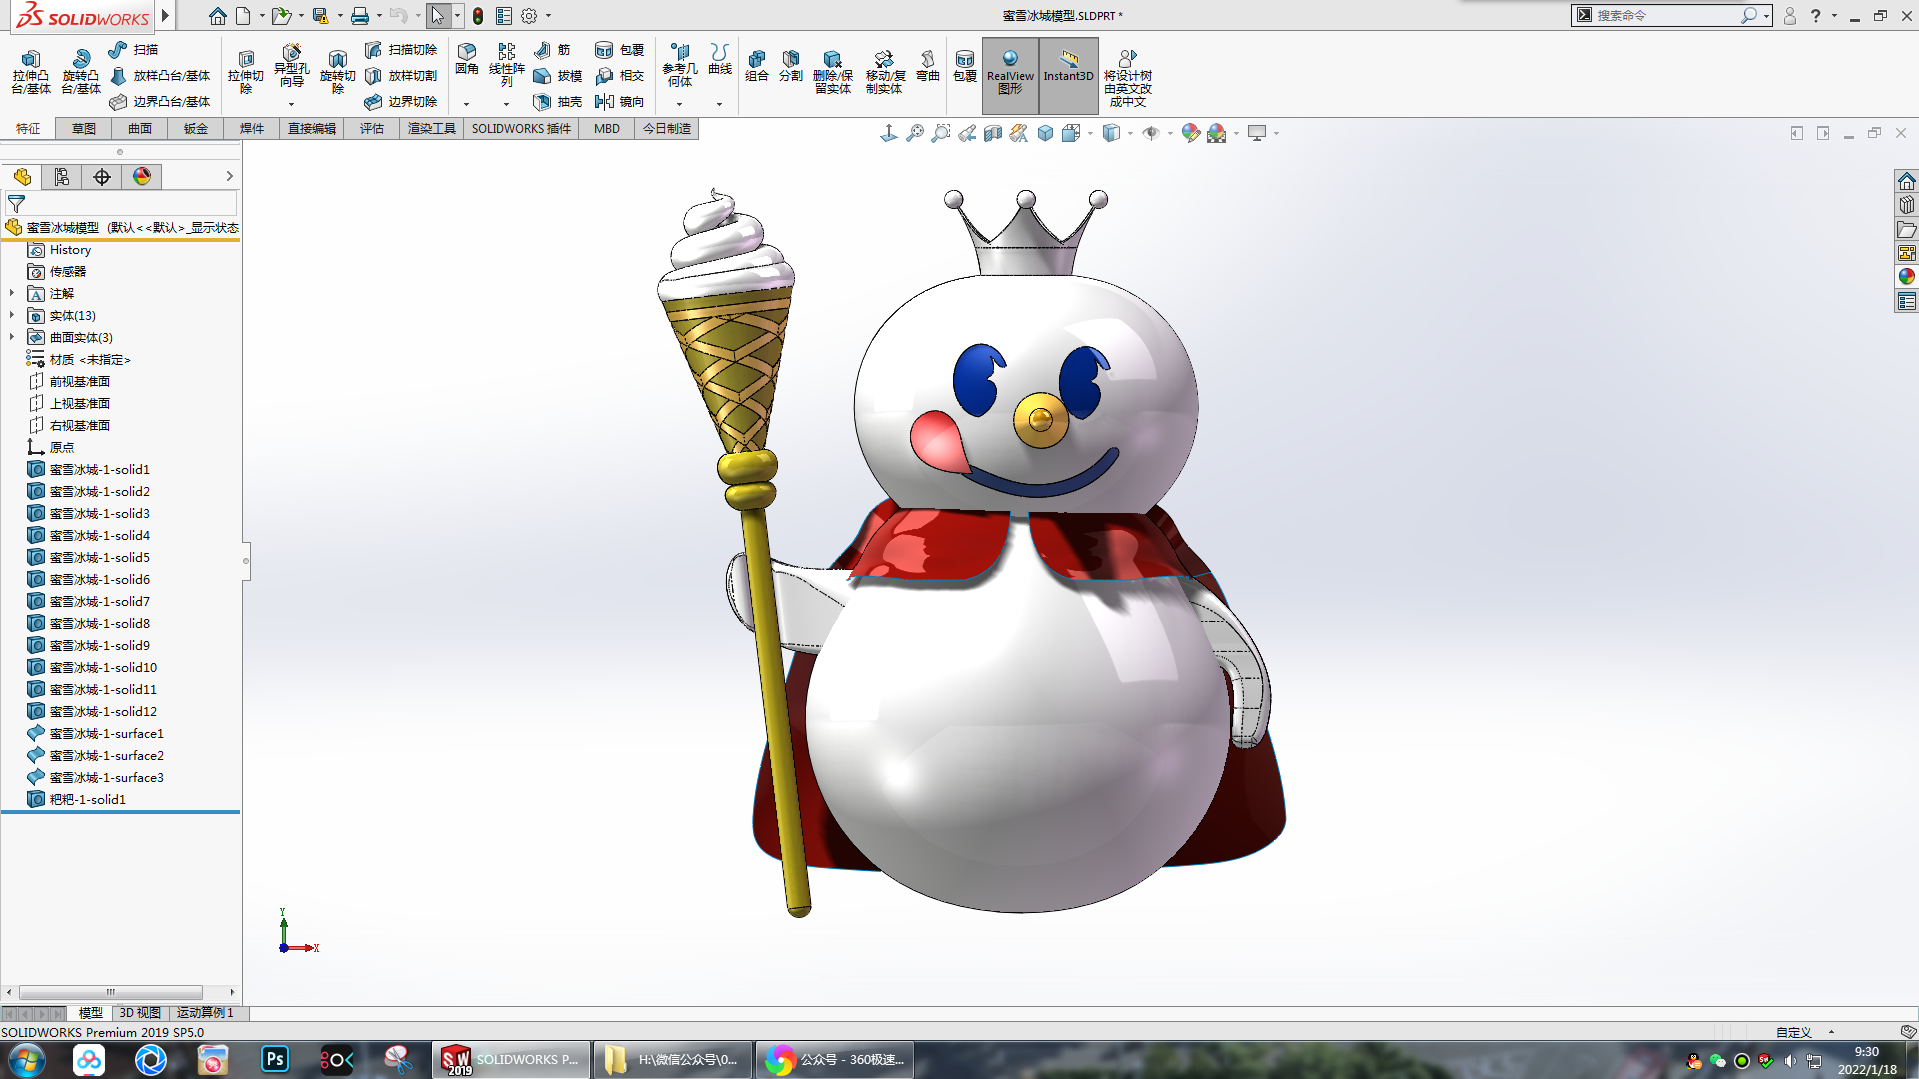Select the 组合 combine tool

(757, 66)
